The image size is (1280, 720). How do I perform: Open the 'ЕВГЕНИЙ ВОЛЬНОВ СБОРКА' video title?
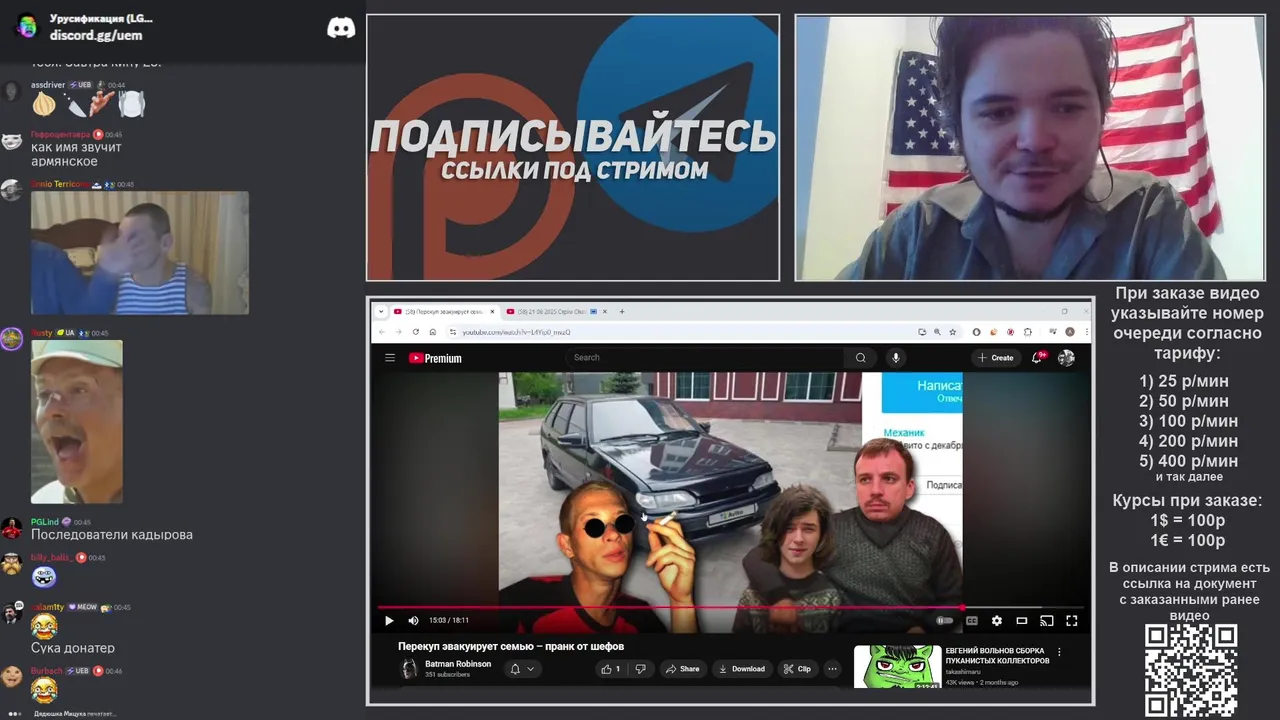(997, 656)
